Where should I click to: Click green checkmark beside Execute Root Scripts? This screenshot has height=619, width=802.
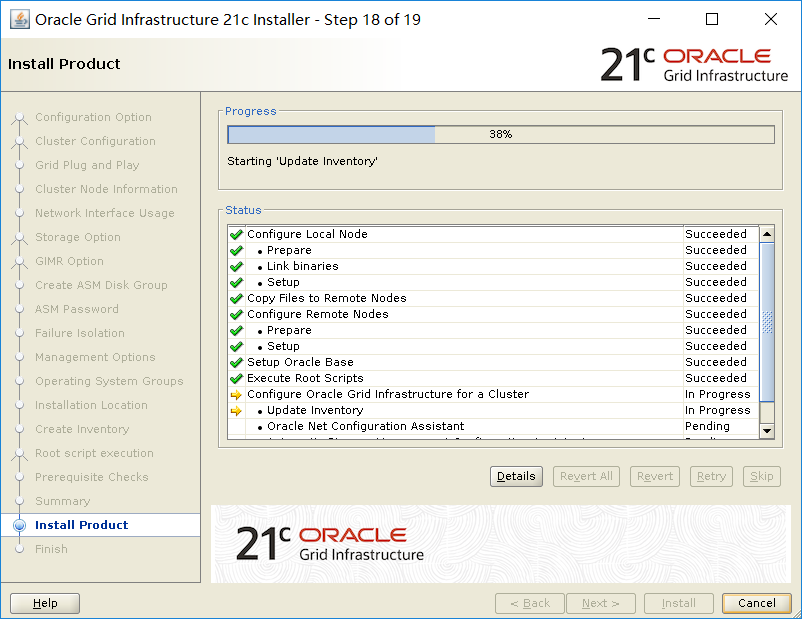[236, 379]
